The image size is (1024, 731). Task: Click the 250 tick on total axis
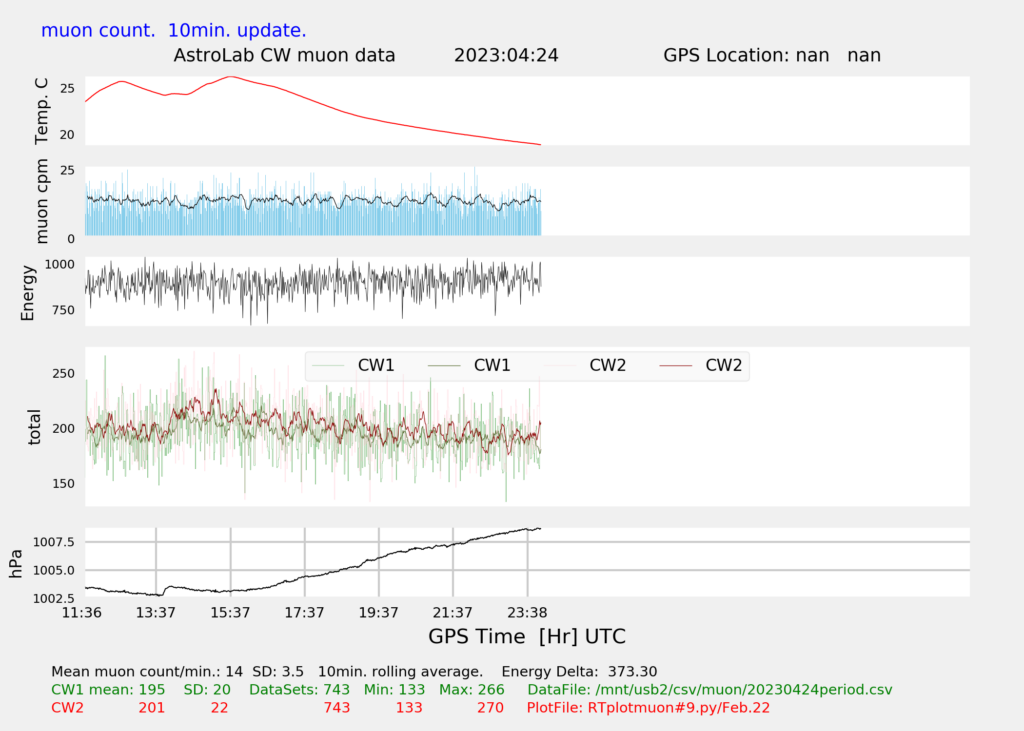(x=63, y=374)
